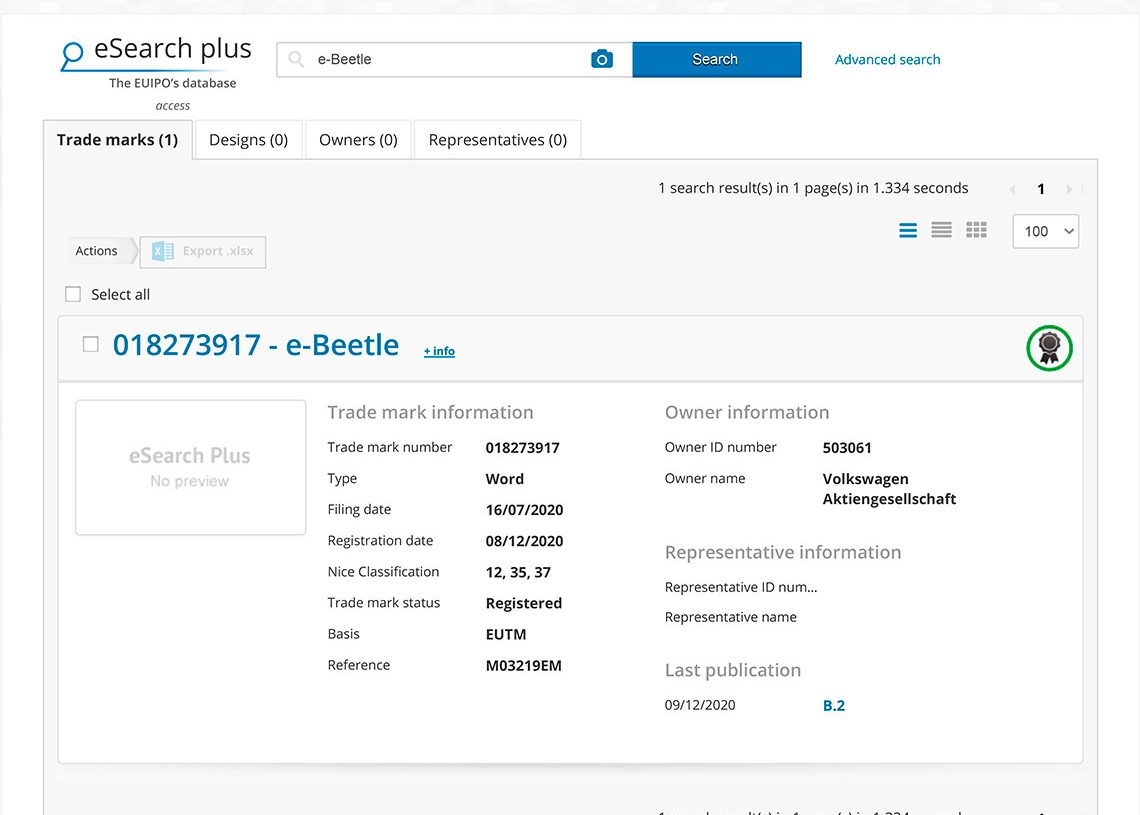Image resolution: width=1140 pixels, height=815 pixels.
Task: Open the Actions menu
Action: [x=97, y=251]
